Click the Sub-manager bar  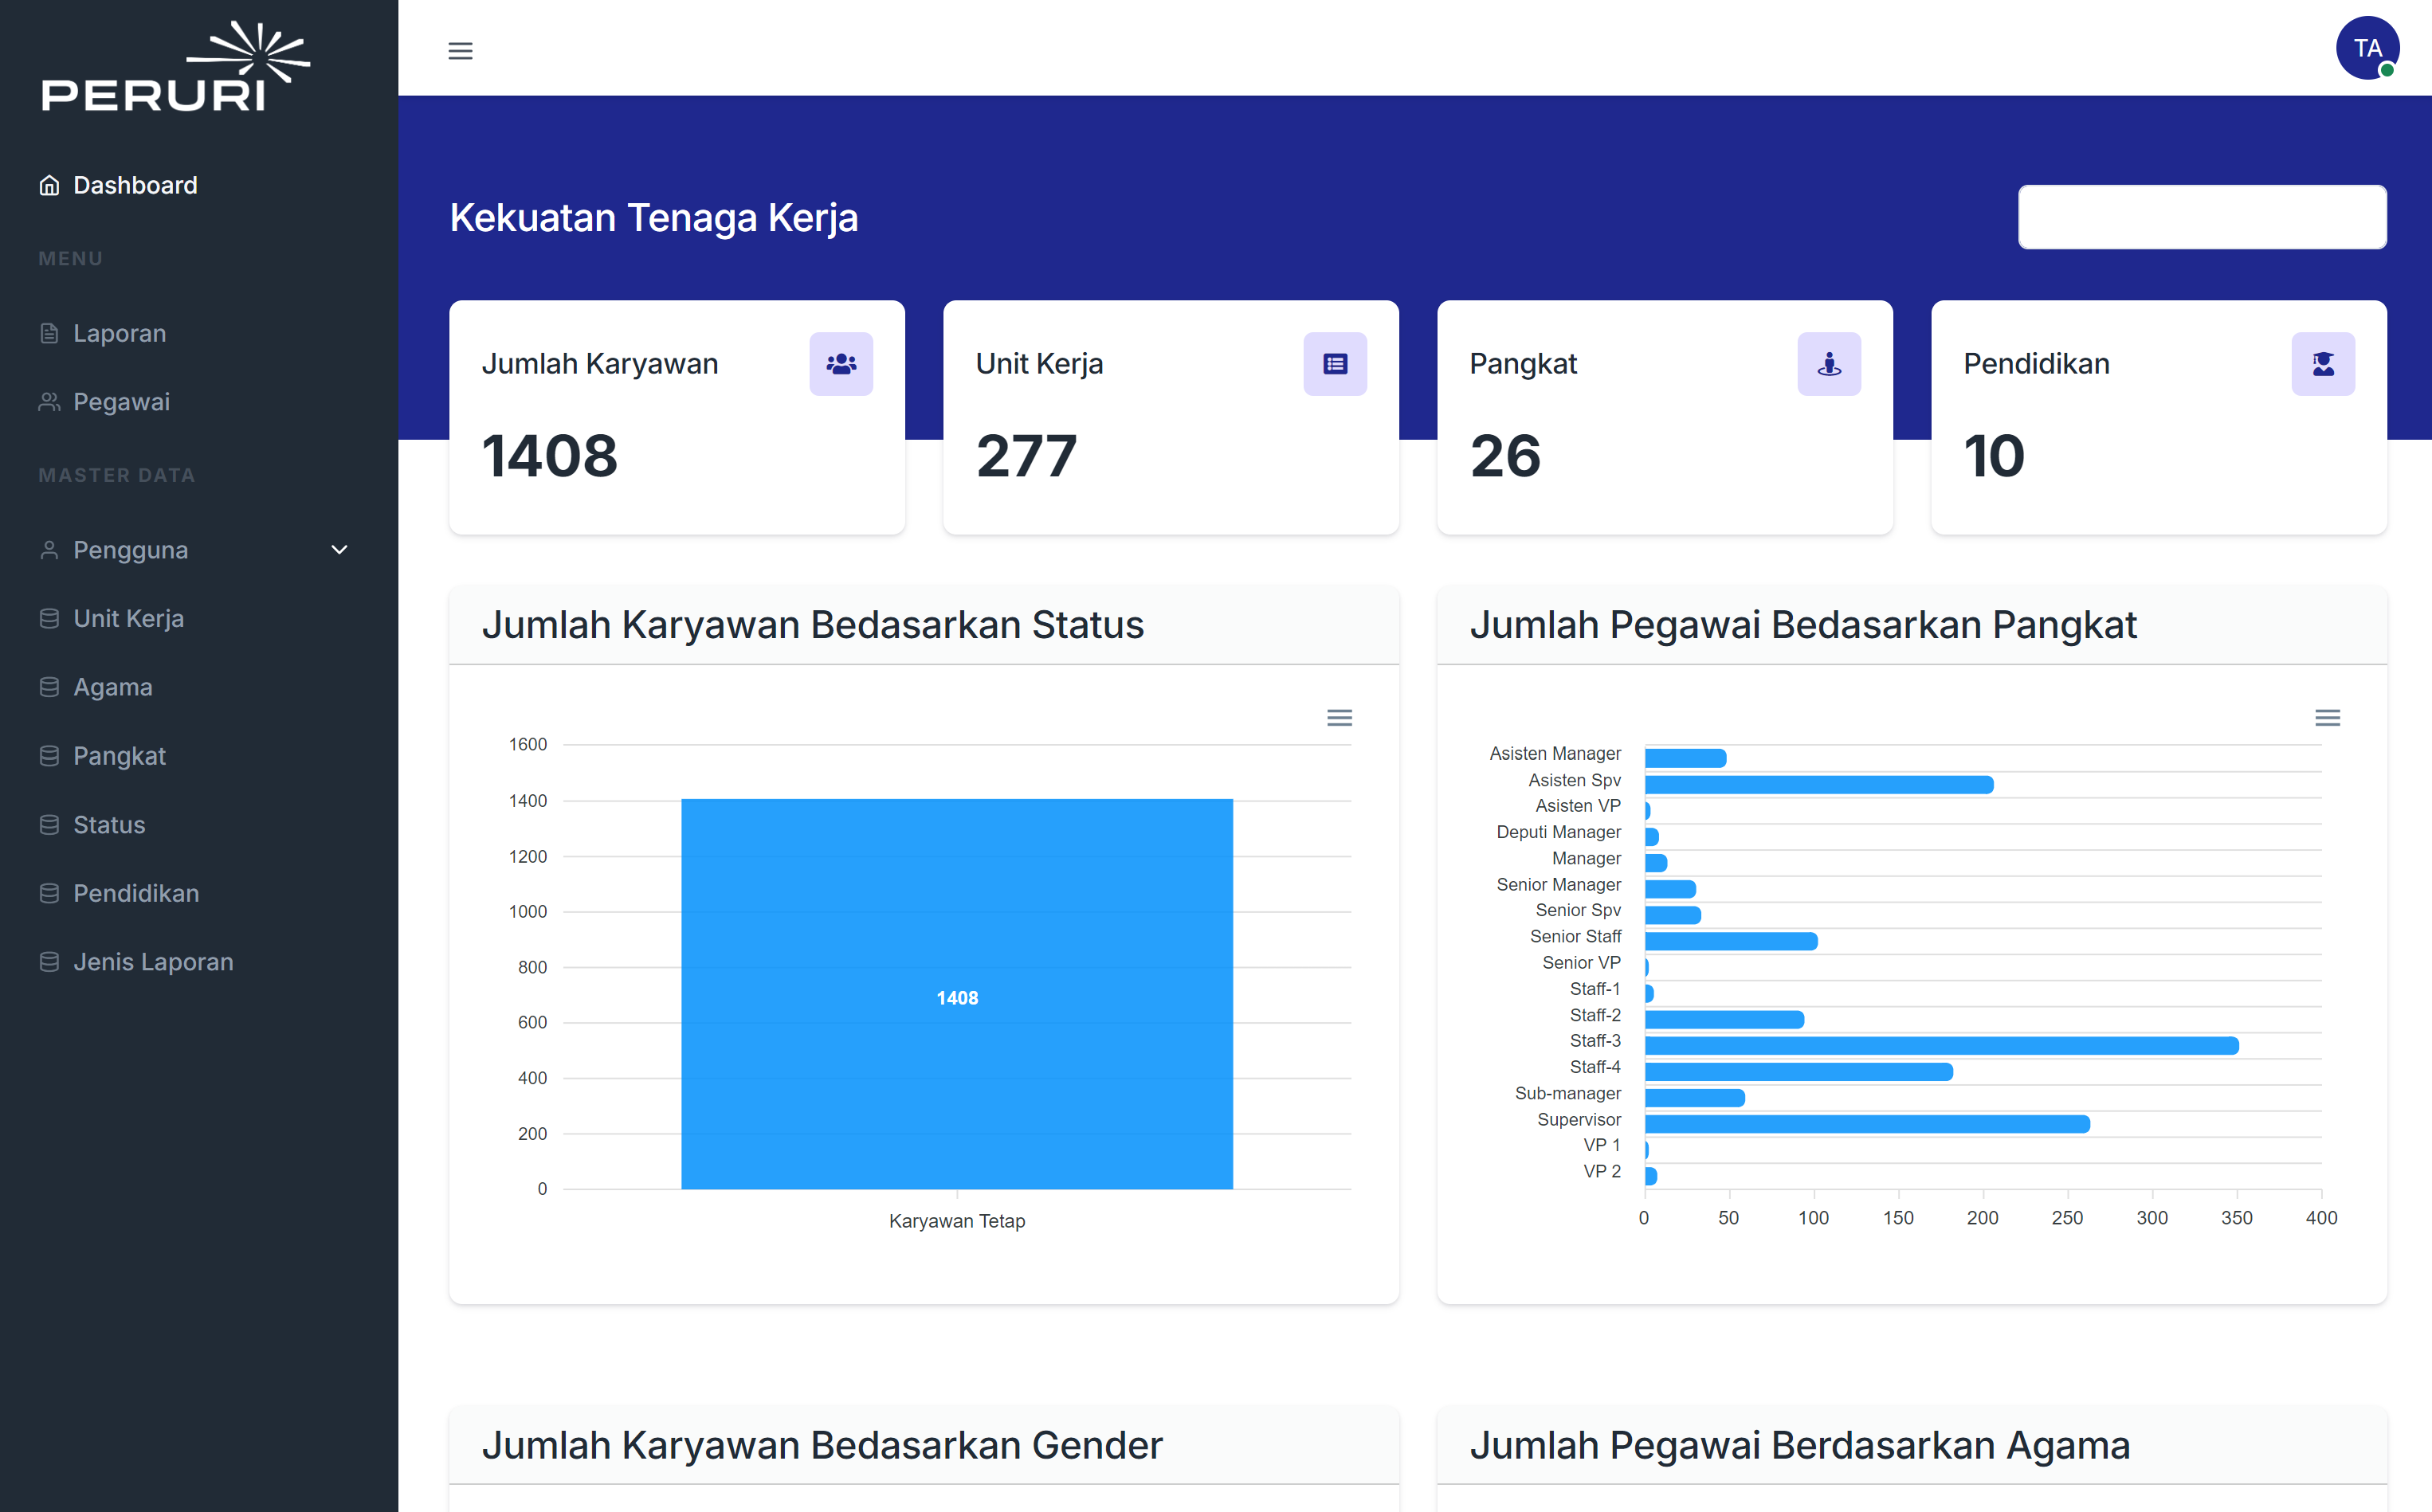click(x=1695, y=1098)
